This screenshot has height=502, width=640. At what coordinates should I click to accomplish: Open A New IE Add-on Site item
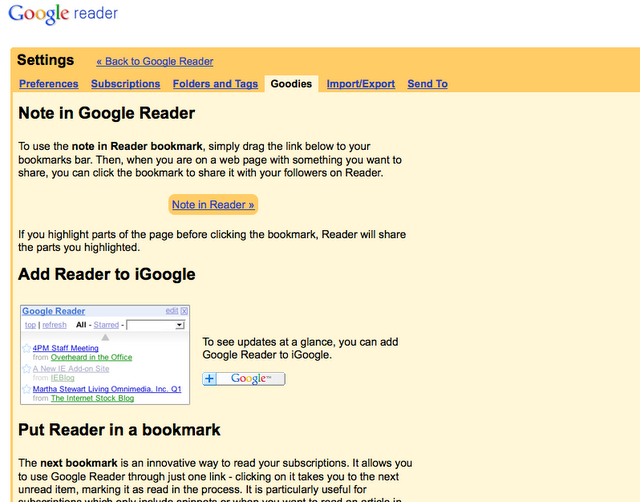tap(71, 369)
